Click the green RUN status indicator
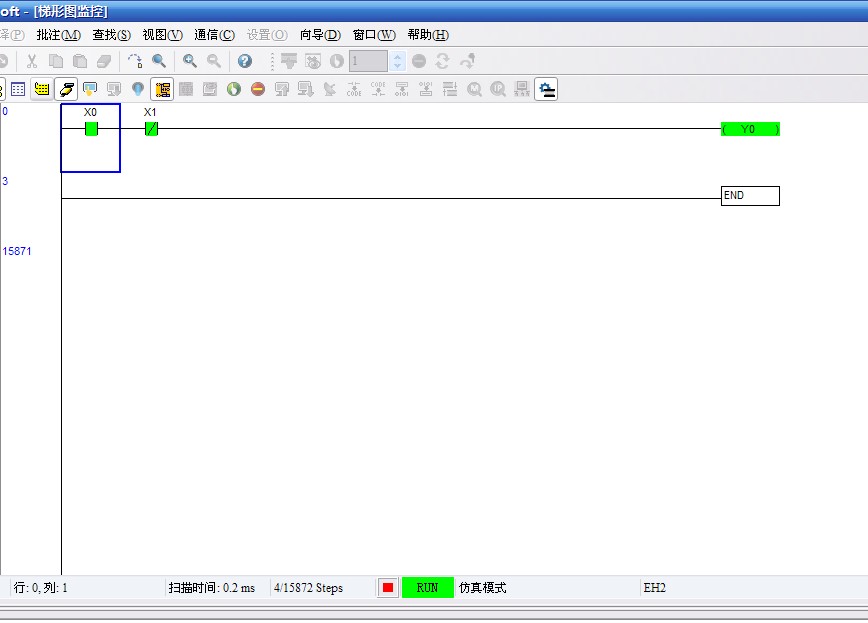 [427, 588]
